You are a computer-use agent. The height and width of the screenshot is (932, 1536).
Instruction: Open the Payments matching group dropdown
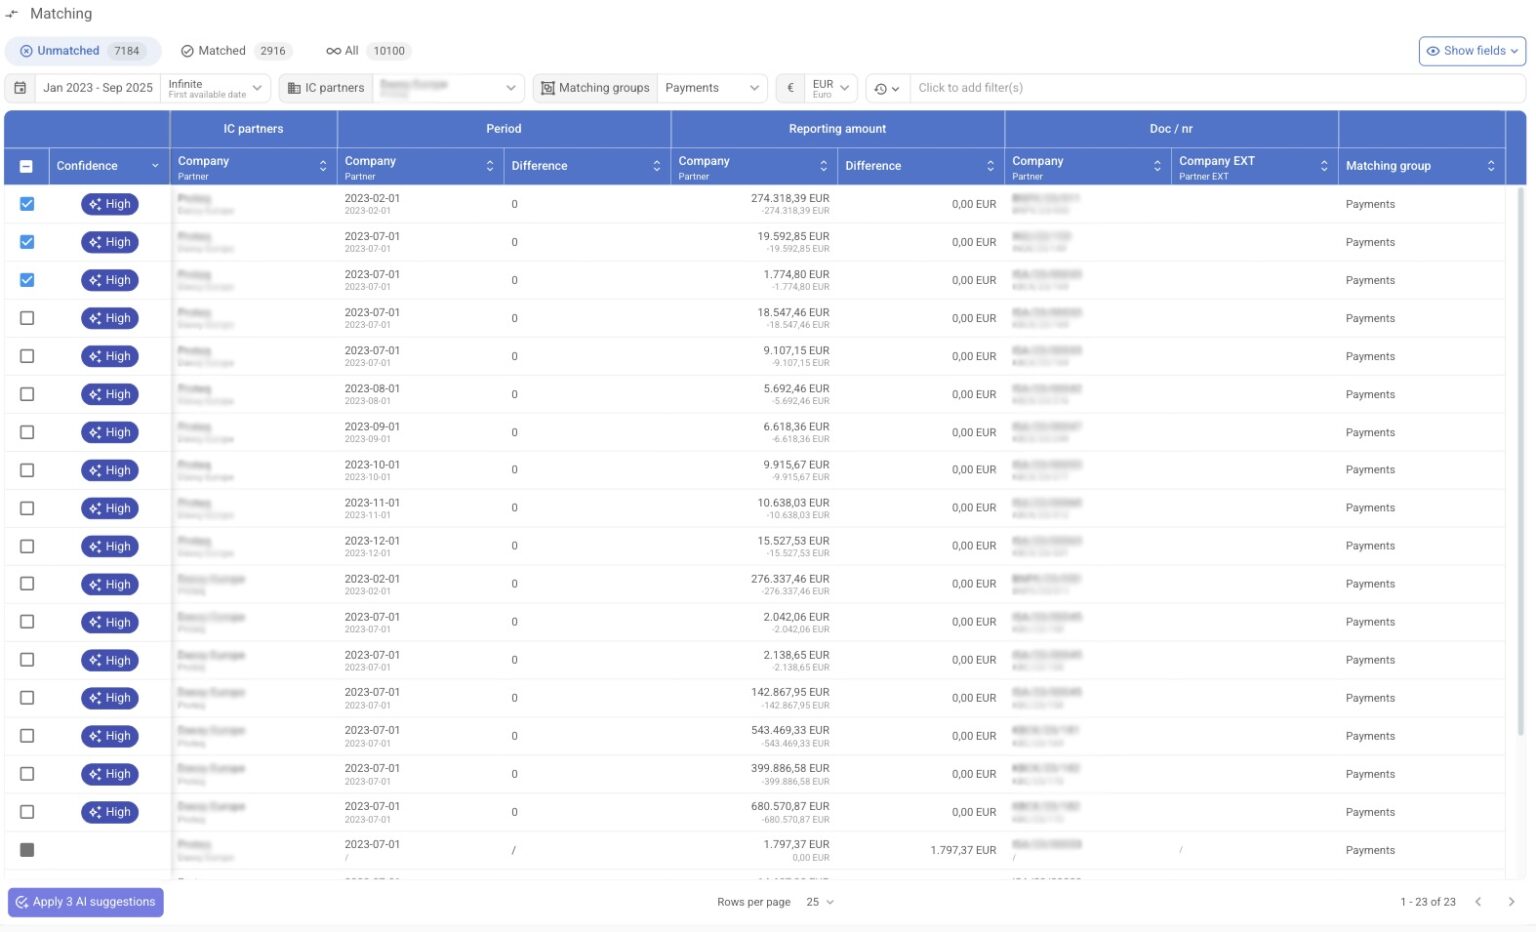coord(712,88)
